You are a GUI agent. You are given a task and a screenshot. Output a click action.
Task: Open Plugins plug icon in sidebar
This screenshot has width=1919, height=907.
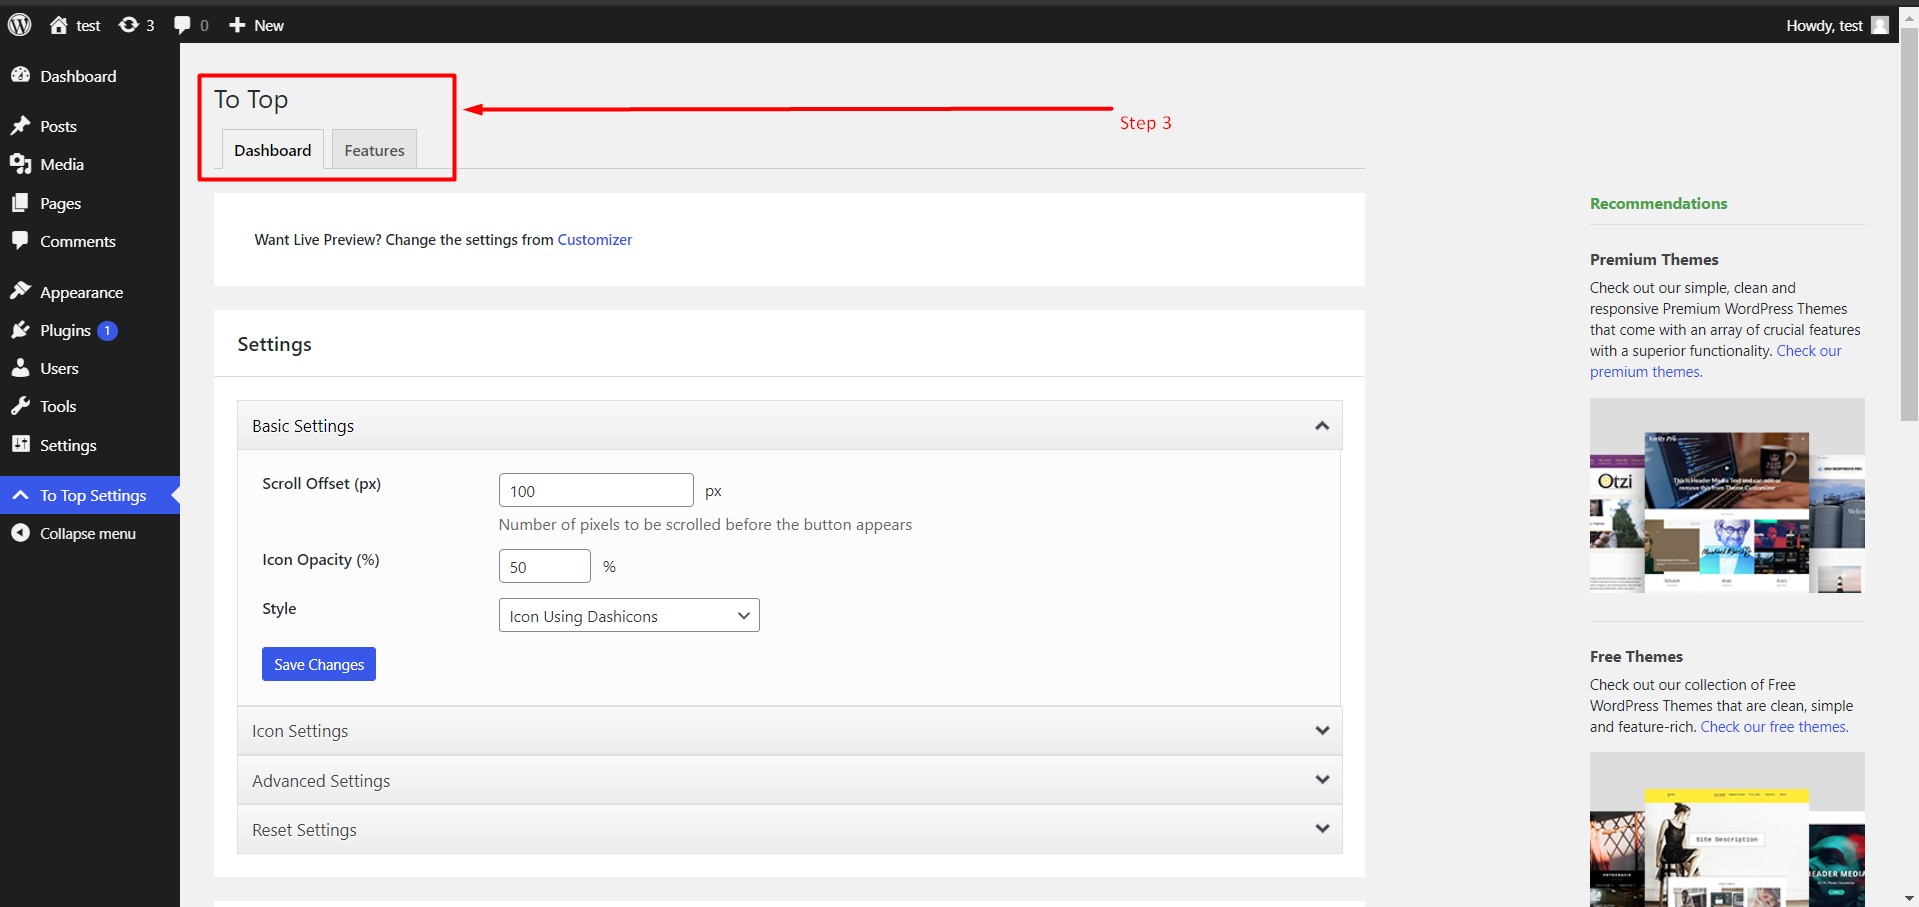[x=20, y=330]
